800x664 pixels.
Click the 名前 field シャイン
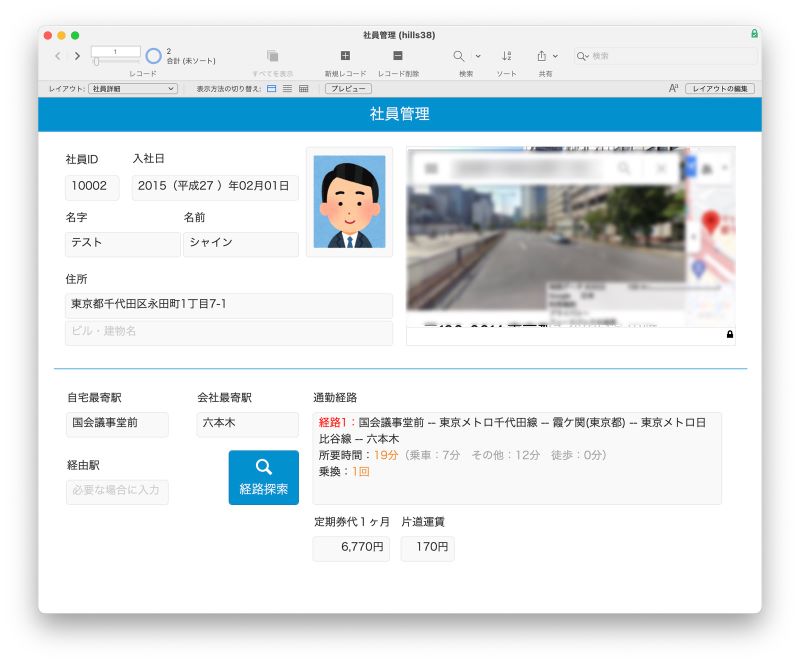[x=241, y=244]
